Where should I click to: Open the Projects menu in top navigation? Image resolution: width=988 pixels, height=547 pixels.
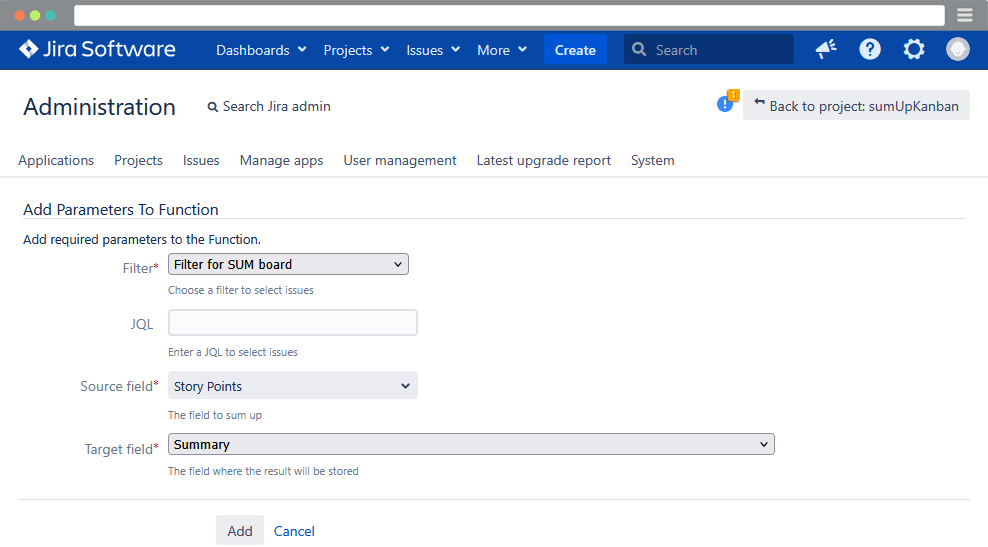coord(356,50)
